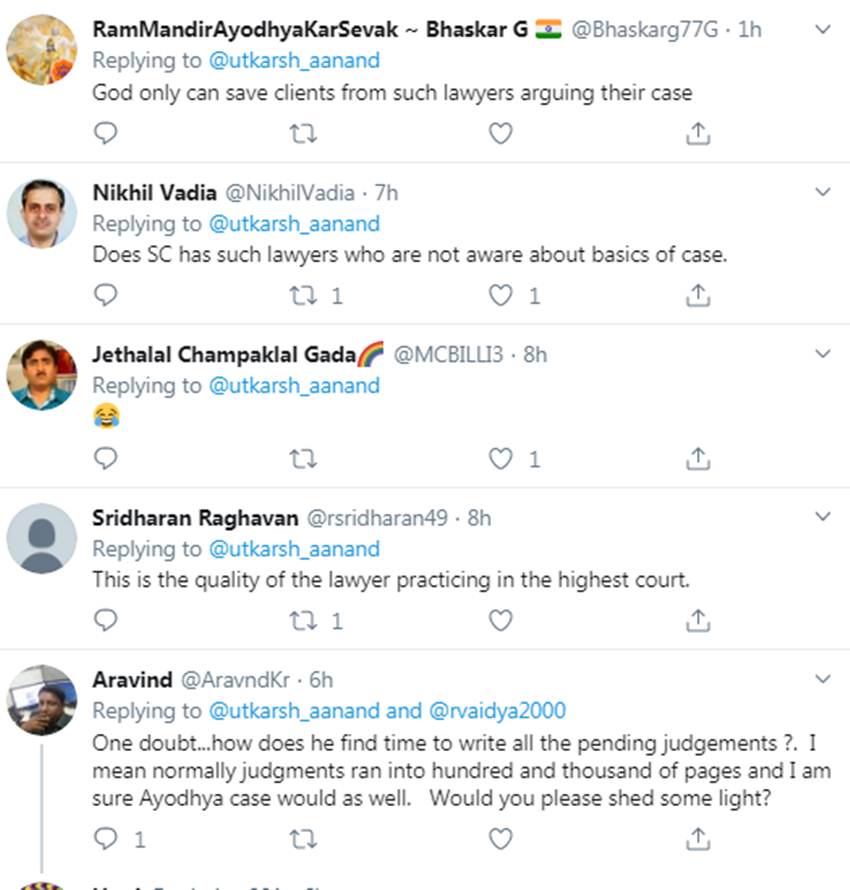Reply to Sridharan Raghavan's tweet
Image resolution: width=850 pixels, height=890 pixels.
tap(105, 621)
